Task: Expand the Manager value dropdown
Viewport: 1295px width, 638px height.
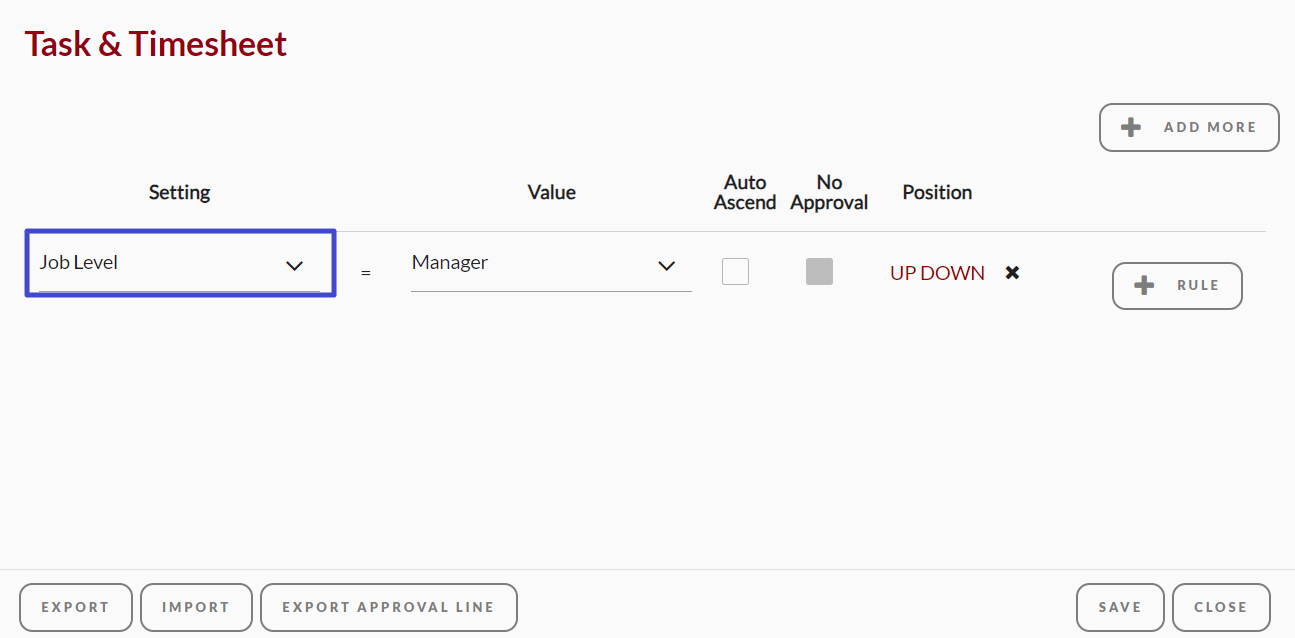Action: coord(551,264)
